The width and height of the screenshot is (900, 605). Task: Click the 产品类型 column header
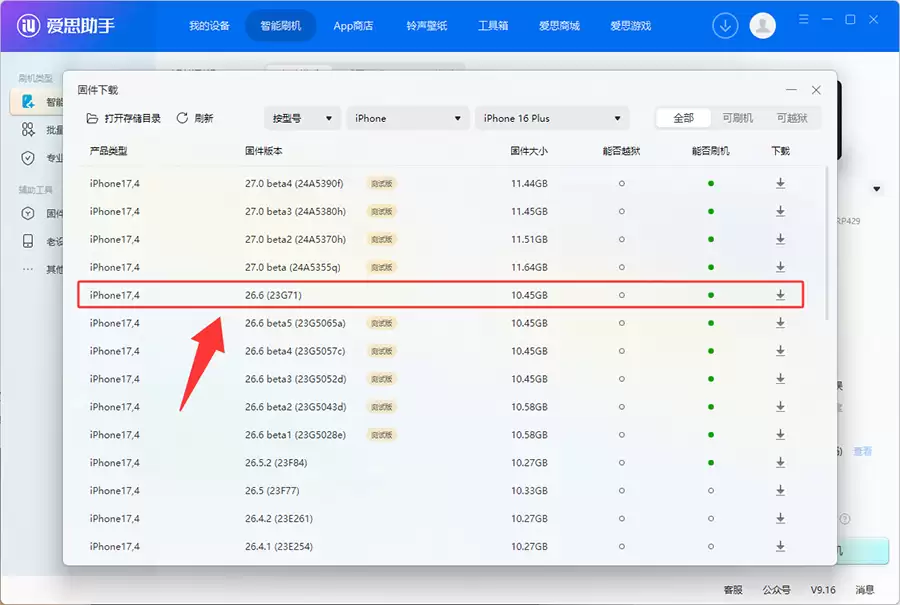click(x=108, y=151)
